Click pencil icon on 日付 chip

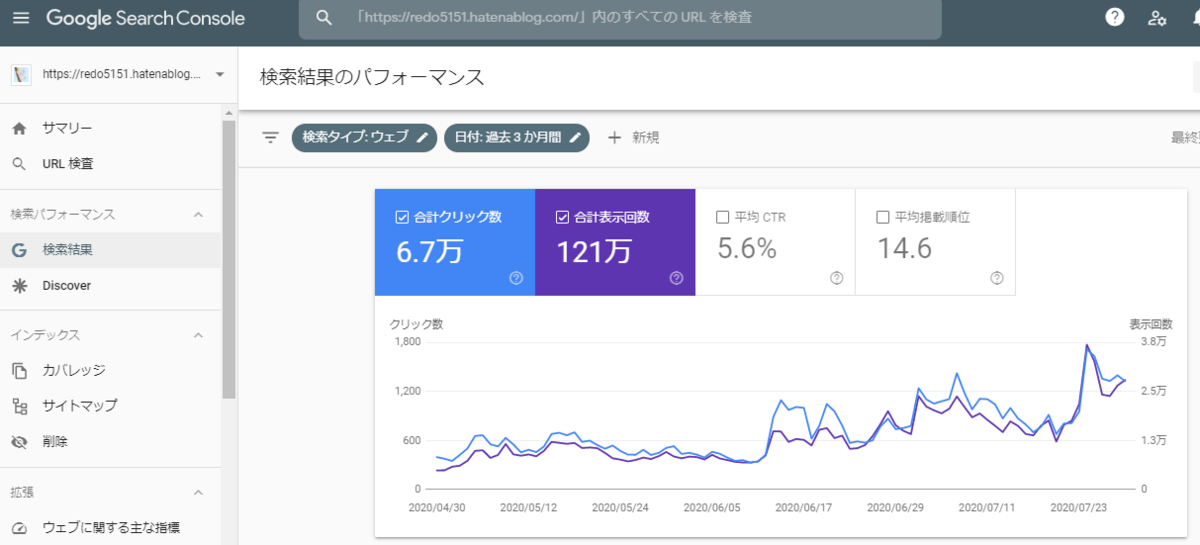(575, 138)
